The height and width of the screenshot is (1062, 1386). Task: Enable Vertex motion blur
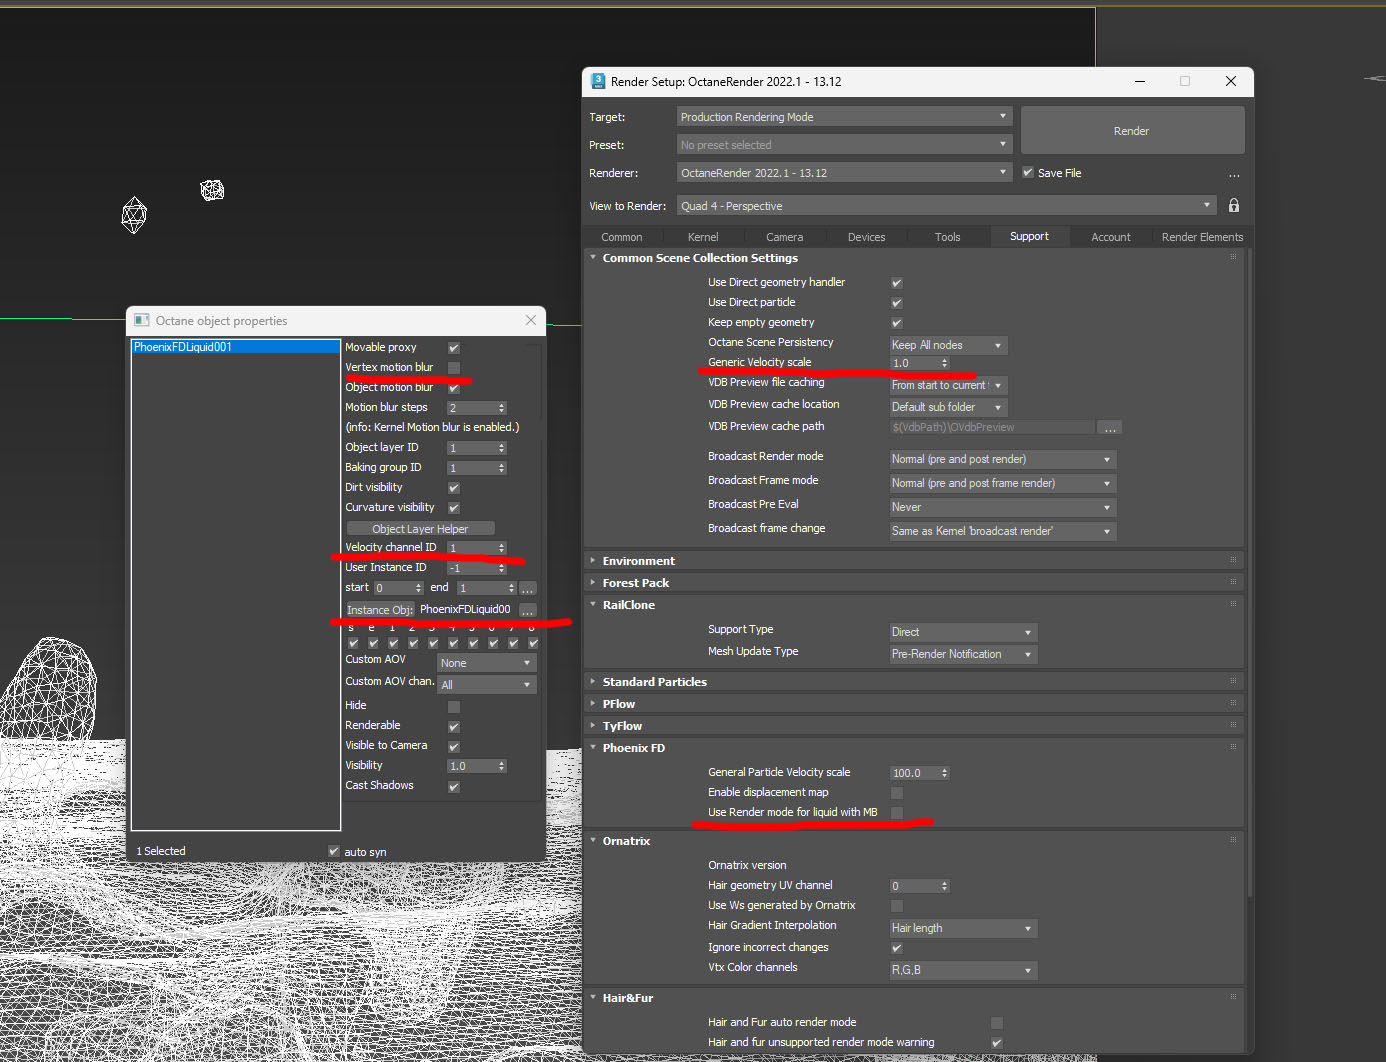[x=454, y=368]
